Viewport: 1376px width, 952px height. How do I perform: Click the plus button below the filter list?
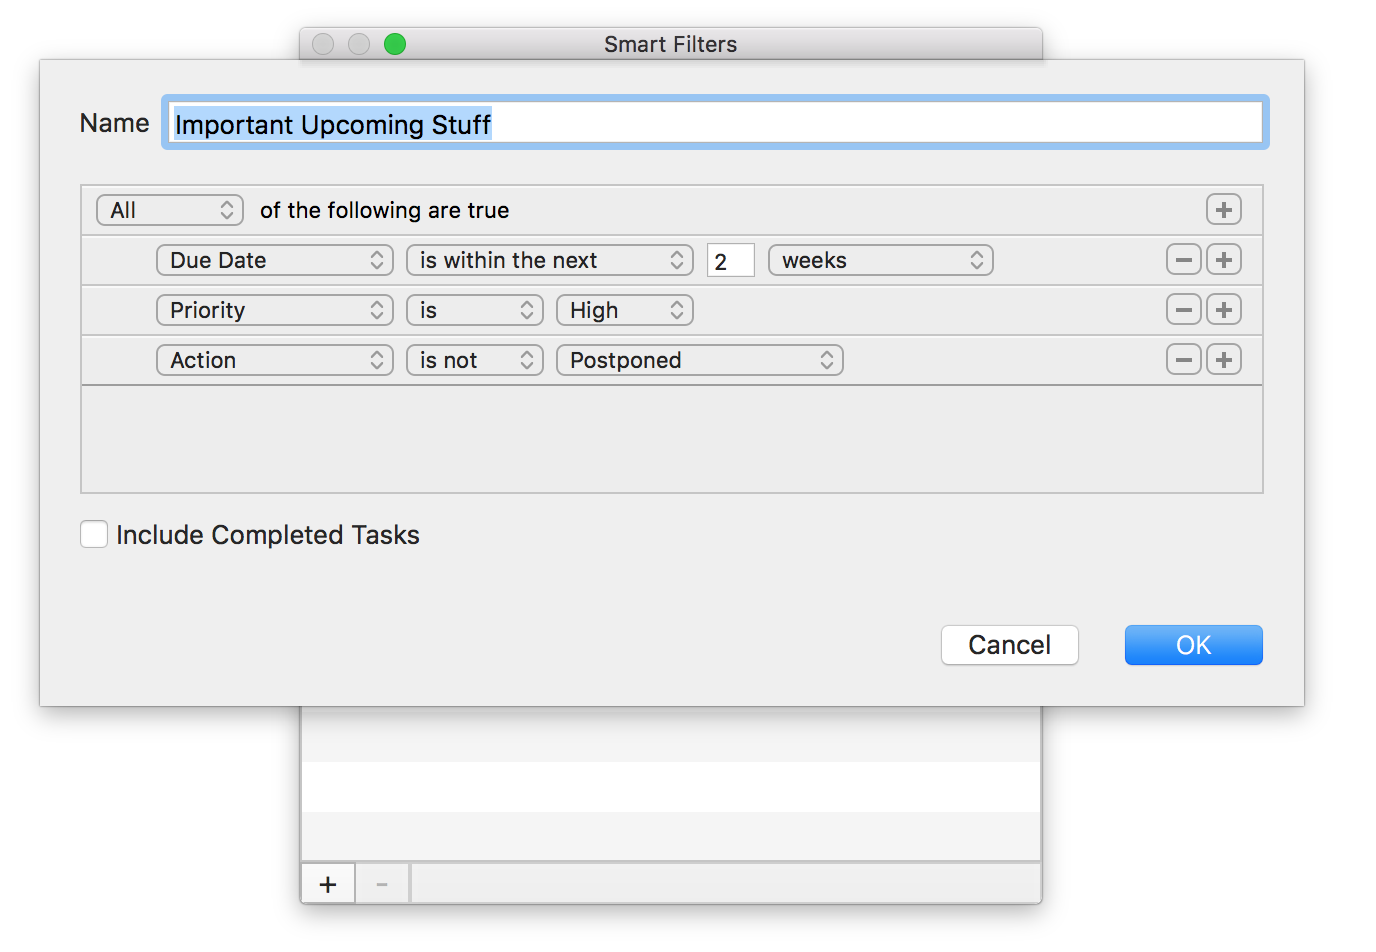327,885
